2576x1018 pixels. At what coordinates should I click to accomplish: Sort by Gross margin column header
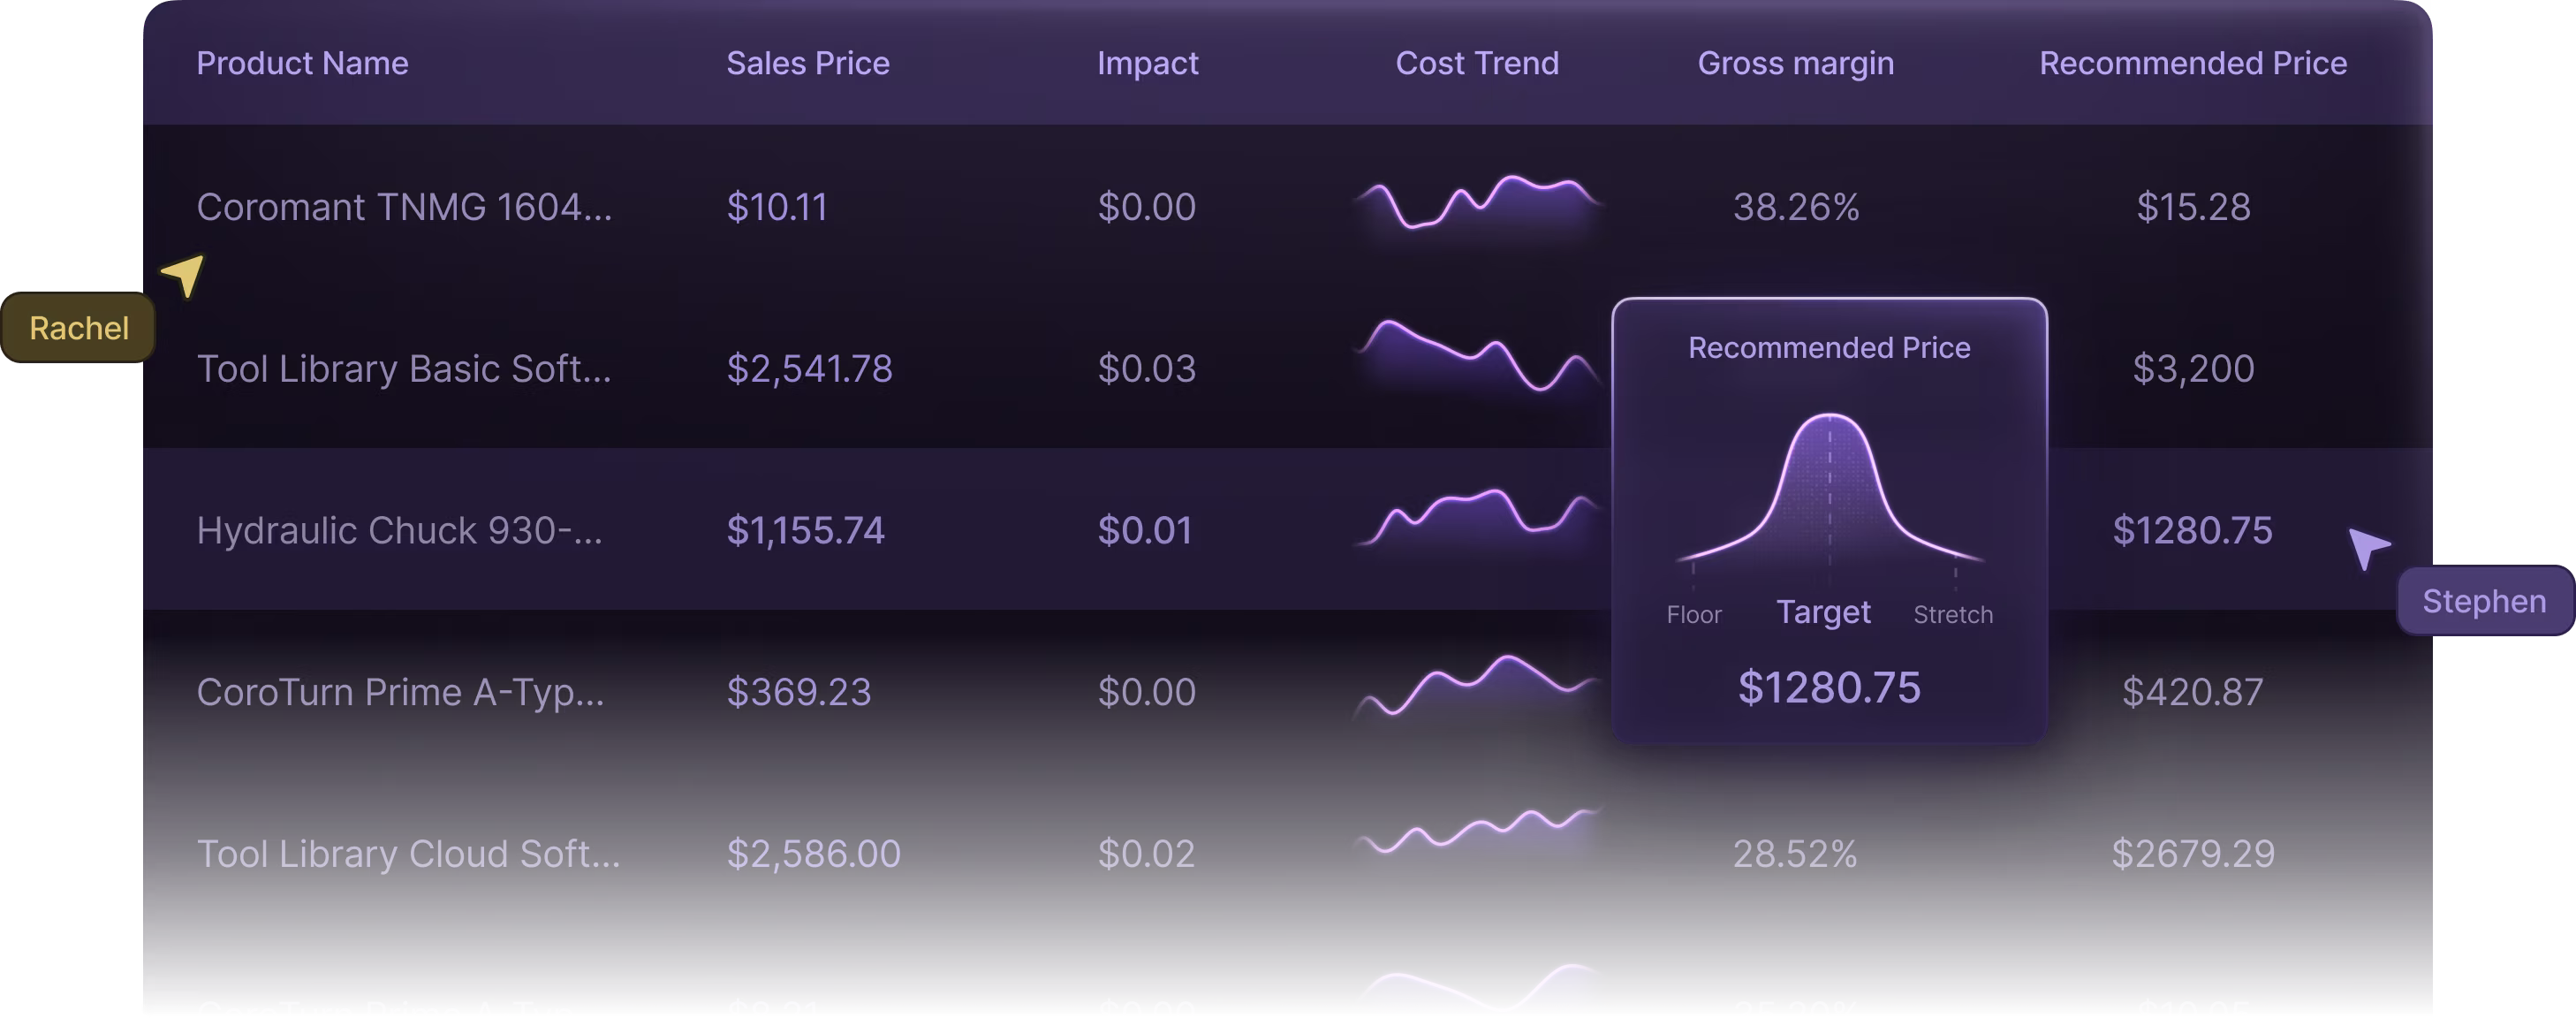pos(1795,63)
